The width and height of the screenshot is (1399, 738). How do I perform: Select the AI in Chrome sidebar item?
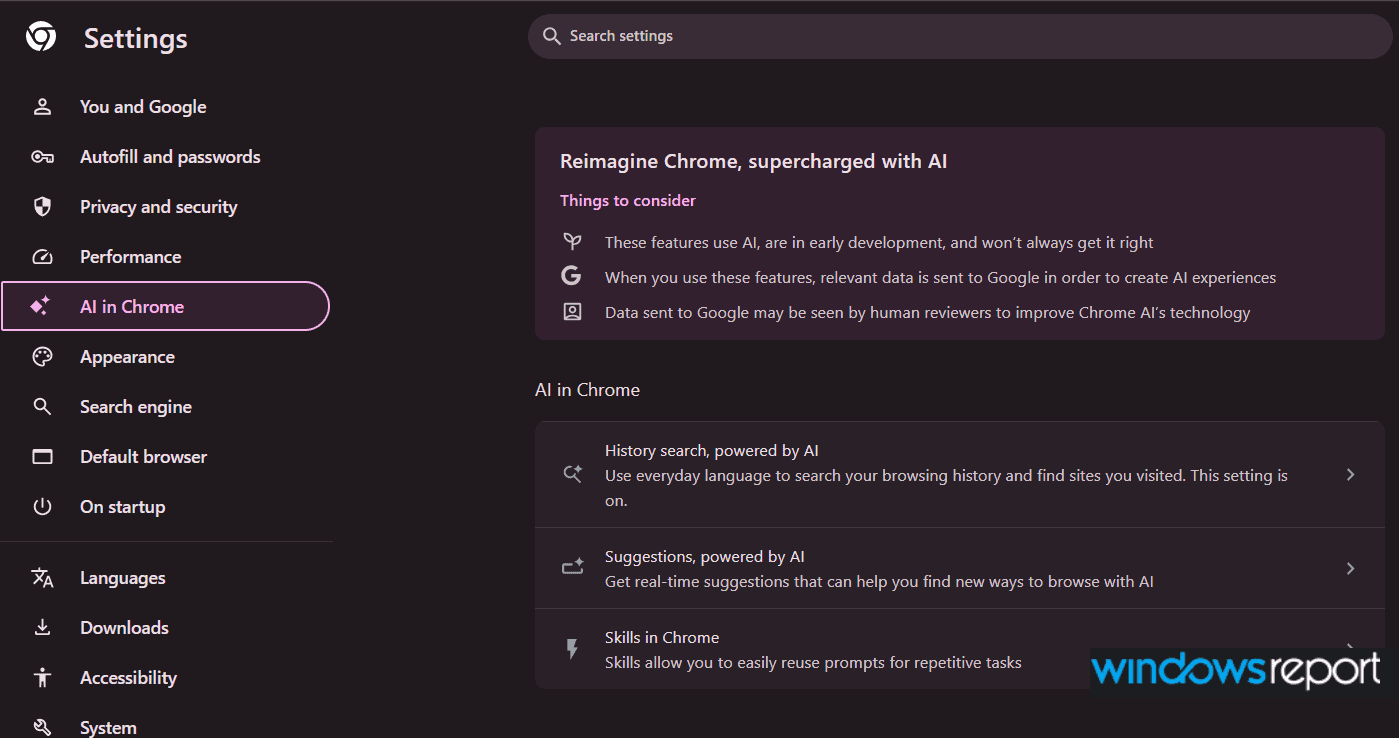pos(165,307)
